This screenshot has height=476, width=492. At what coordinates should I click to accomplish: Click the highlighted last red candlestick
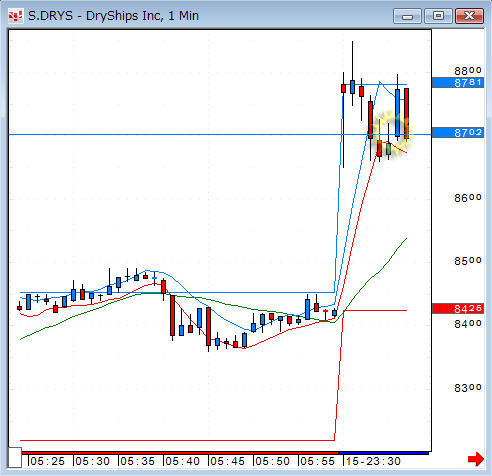[407, 113]
